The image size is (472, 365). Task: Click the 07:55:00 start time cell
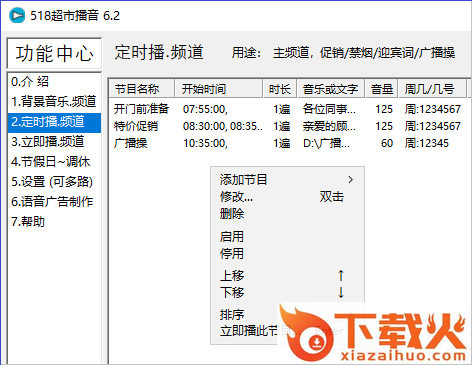tap(205, 109)
